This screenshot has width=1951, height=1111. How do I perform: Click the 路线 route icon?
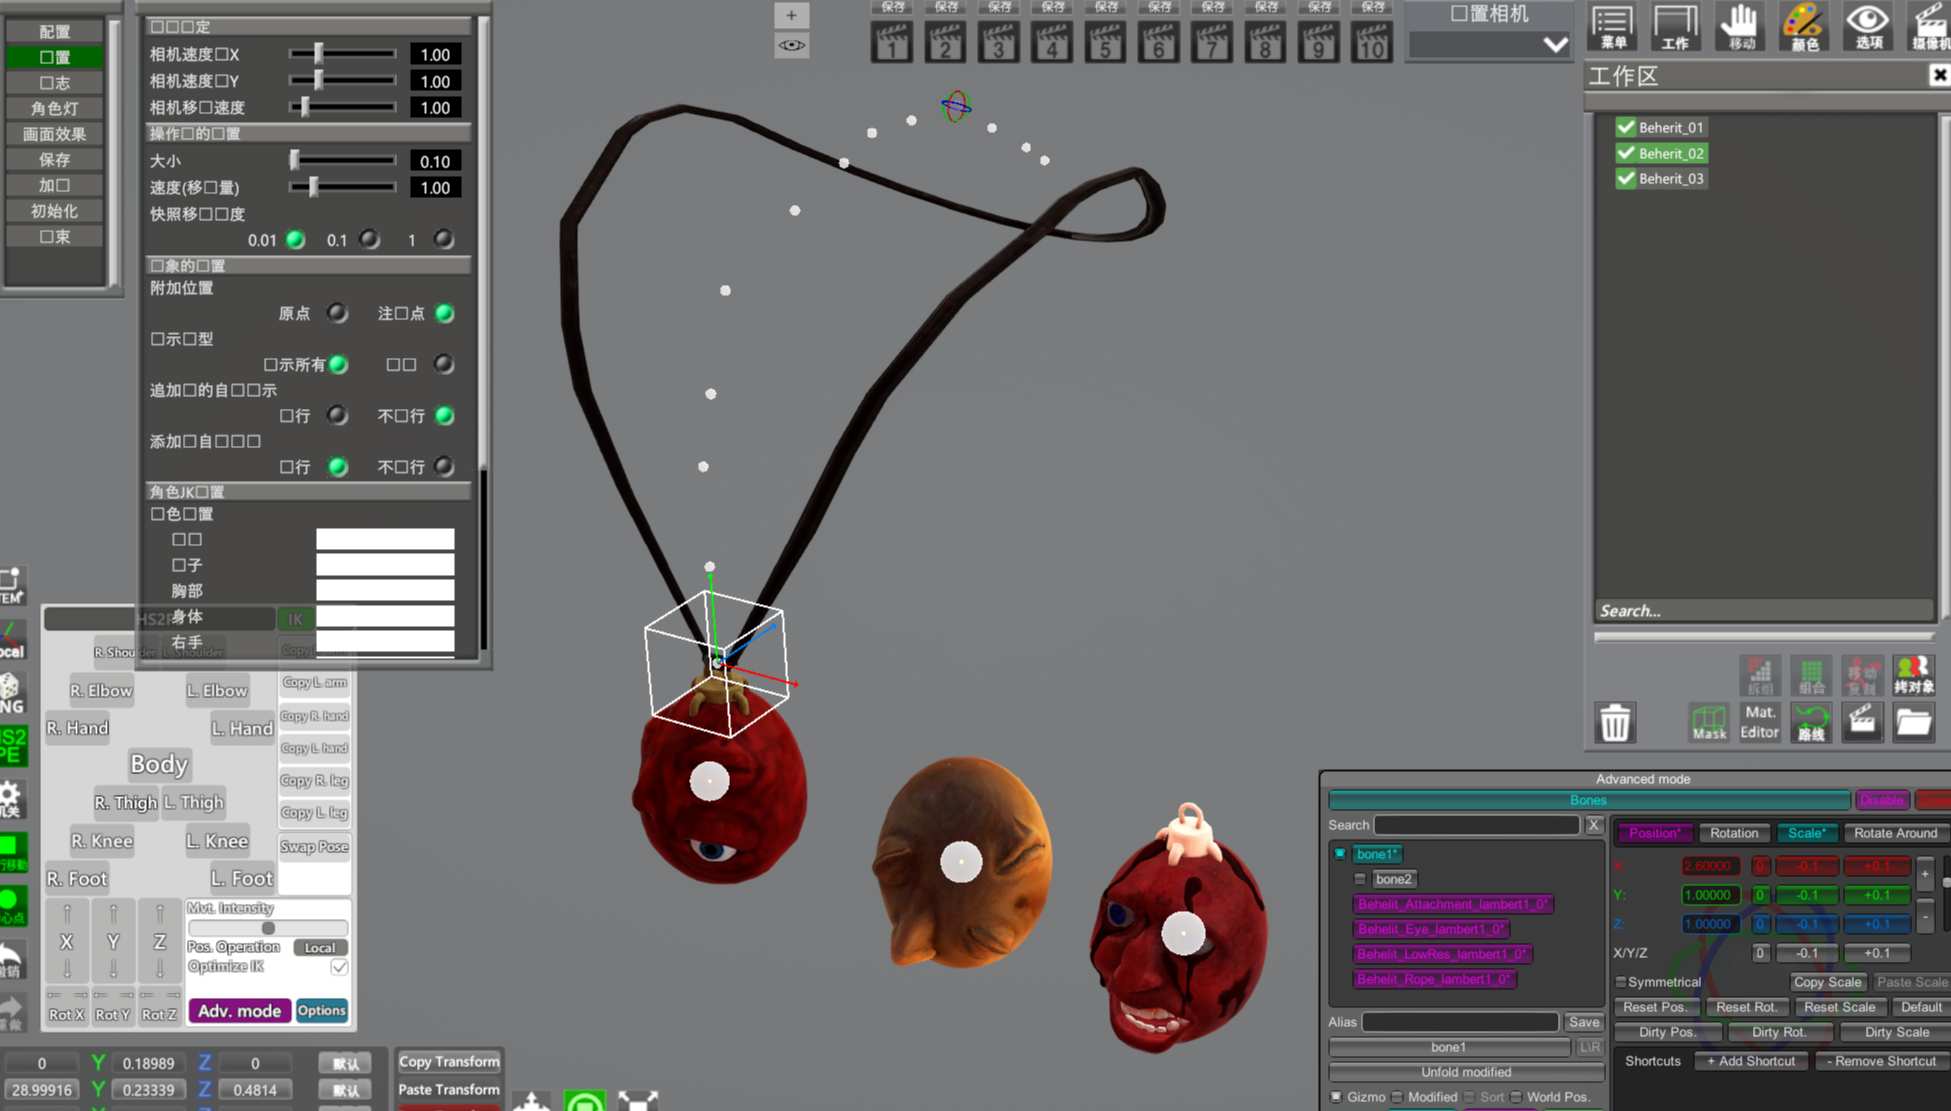click(1811, 722)
